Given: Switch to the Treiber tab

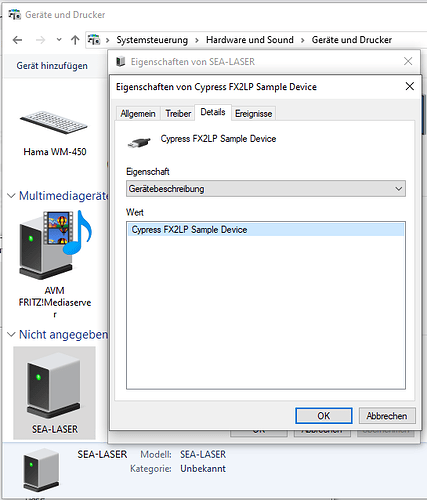Looking at the screenshot, I should [x=178, y=114].
